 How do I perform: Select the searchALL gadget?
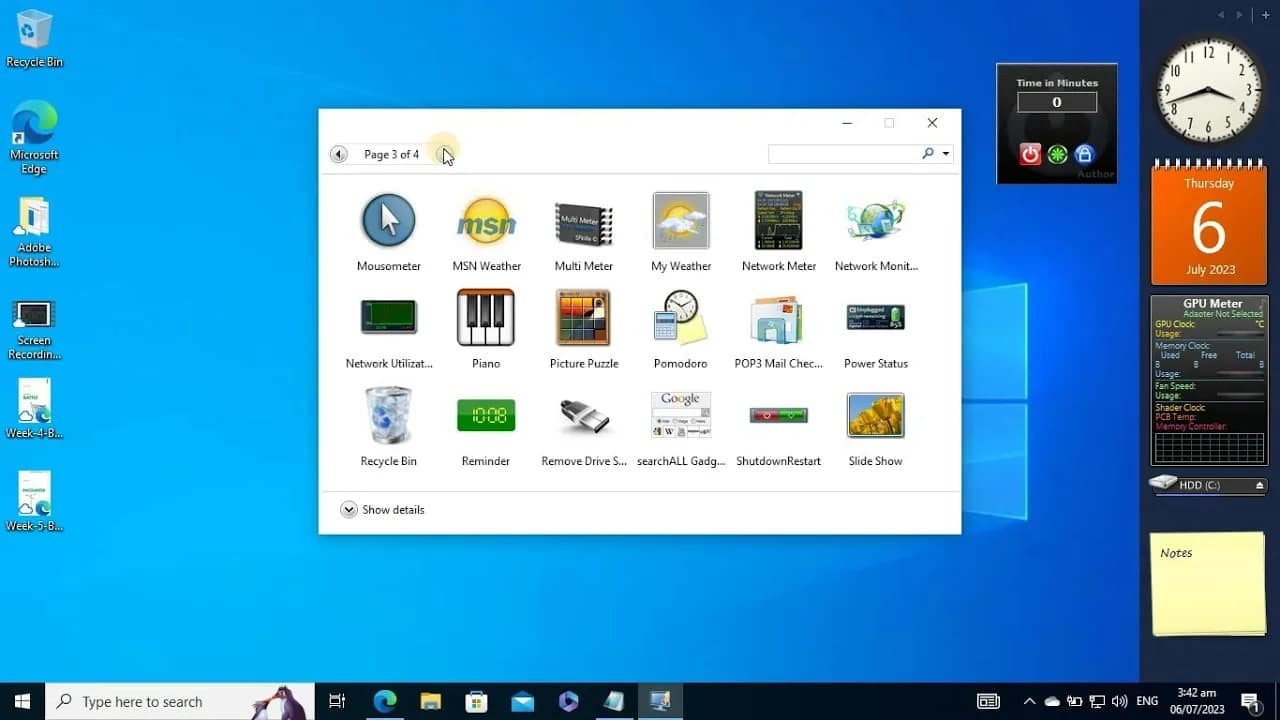point(681,415)
